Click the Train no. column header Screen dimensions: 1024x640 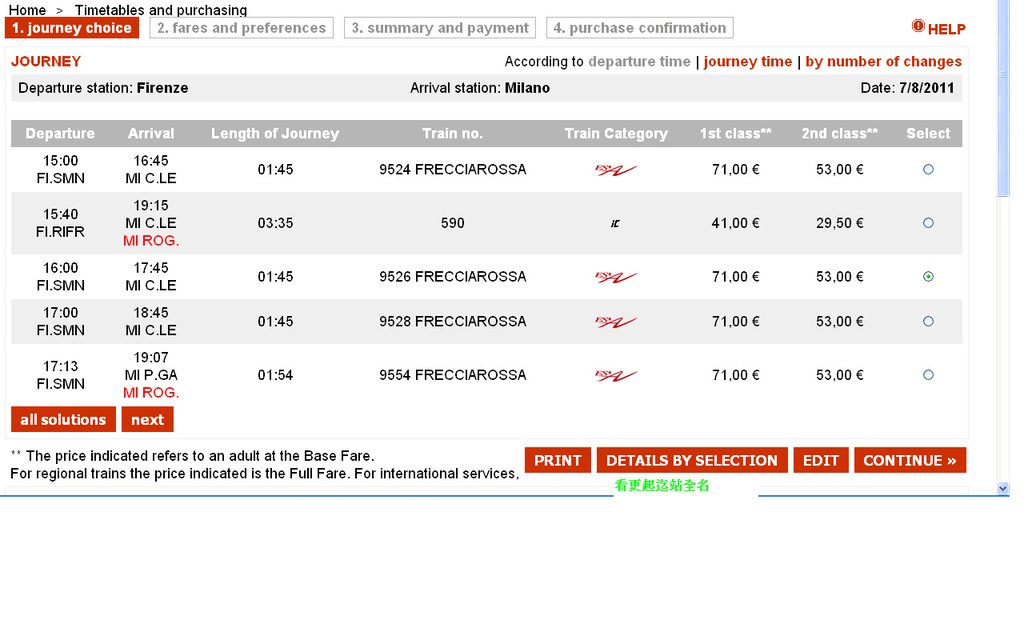click(x=453, y=134)
